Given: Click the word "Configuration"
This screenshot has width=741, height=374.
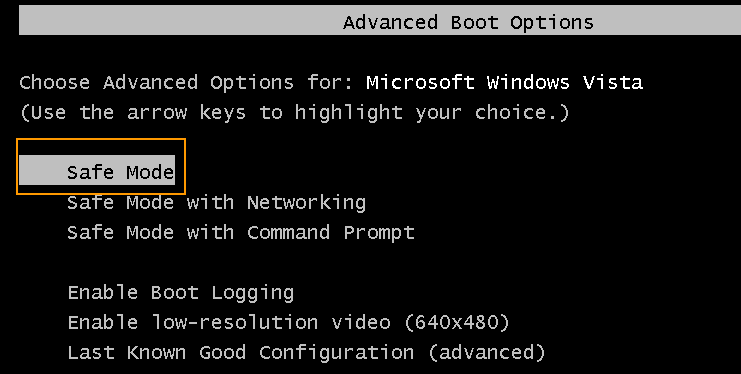Looking at the screenshot, I should [336, 353].
